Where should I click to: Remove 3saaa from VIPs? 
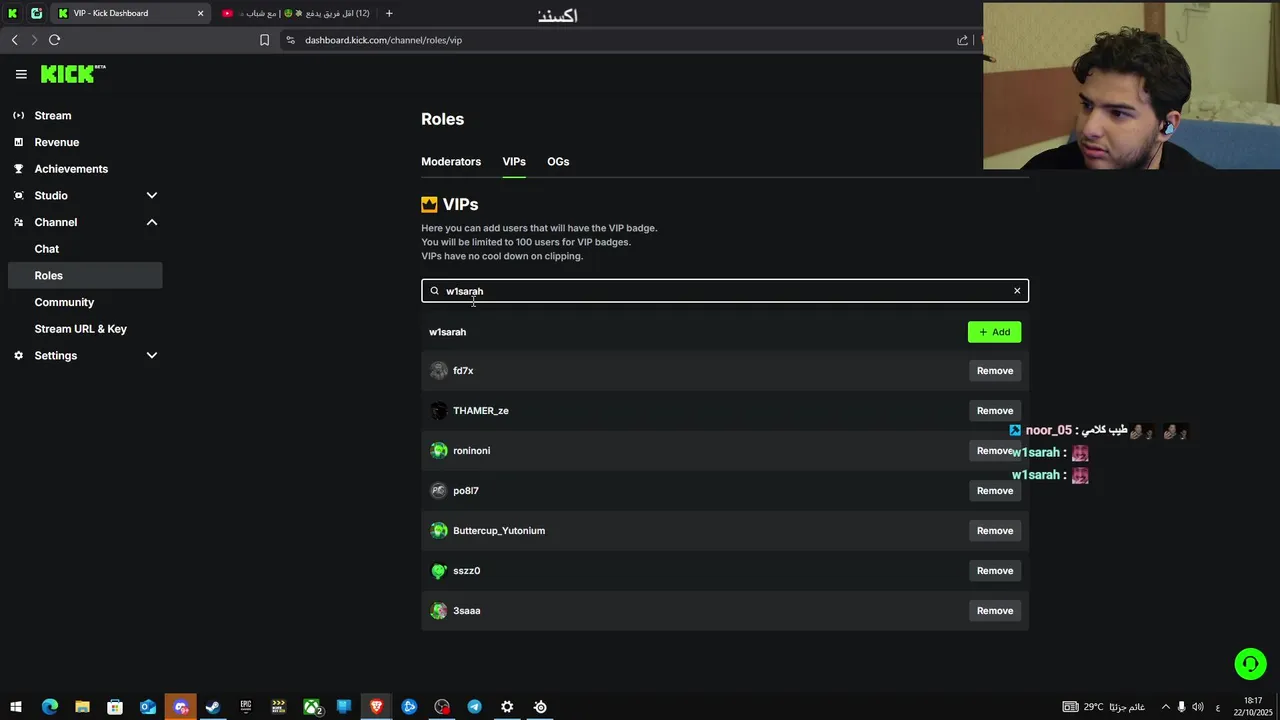click(995, 611)
